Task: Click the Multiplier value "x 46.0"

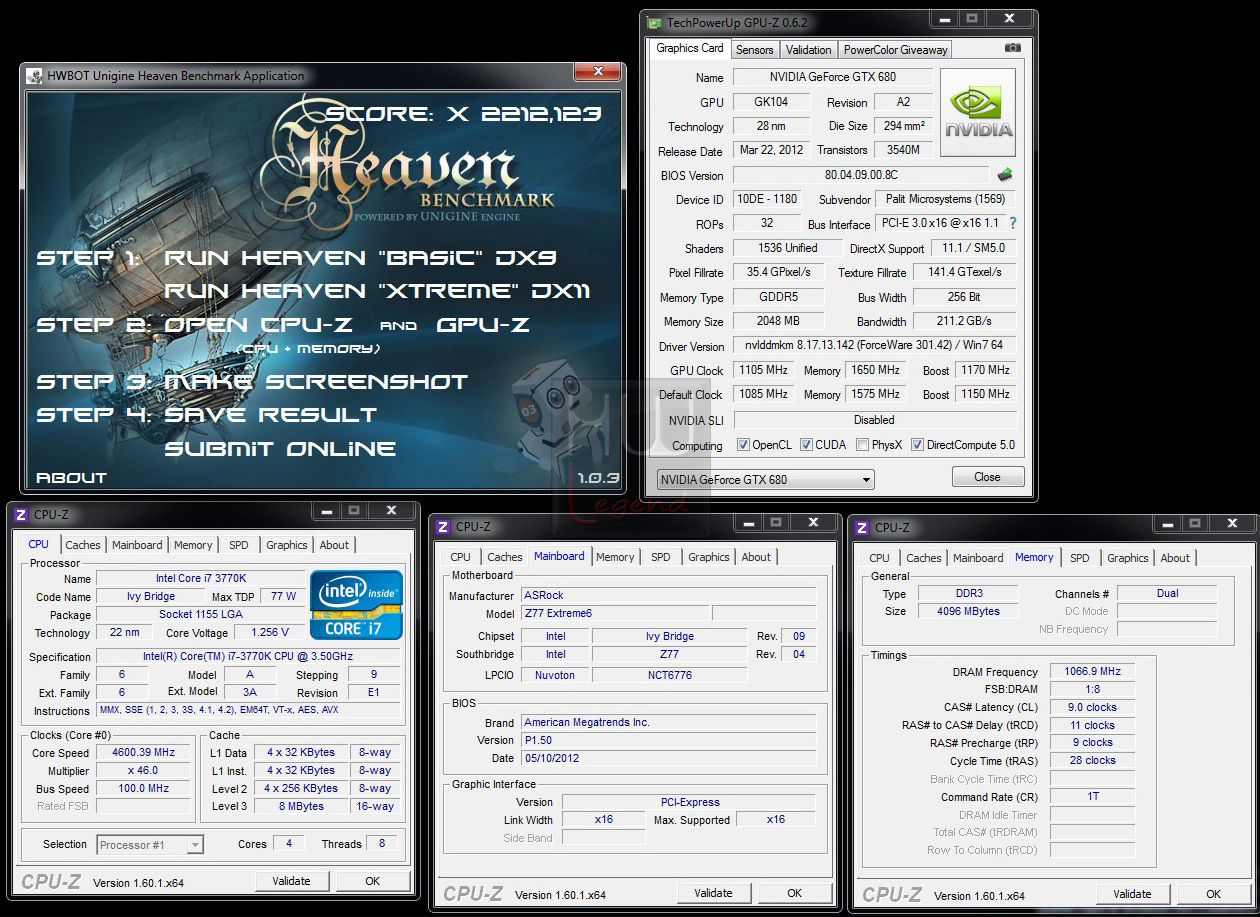Action: pyautogui.click(x=145, y=770)
